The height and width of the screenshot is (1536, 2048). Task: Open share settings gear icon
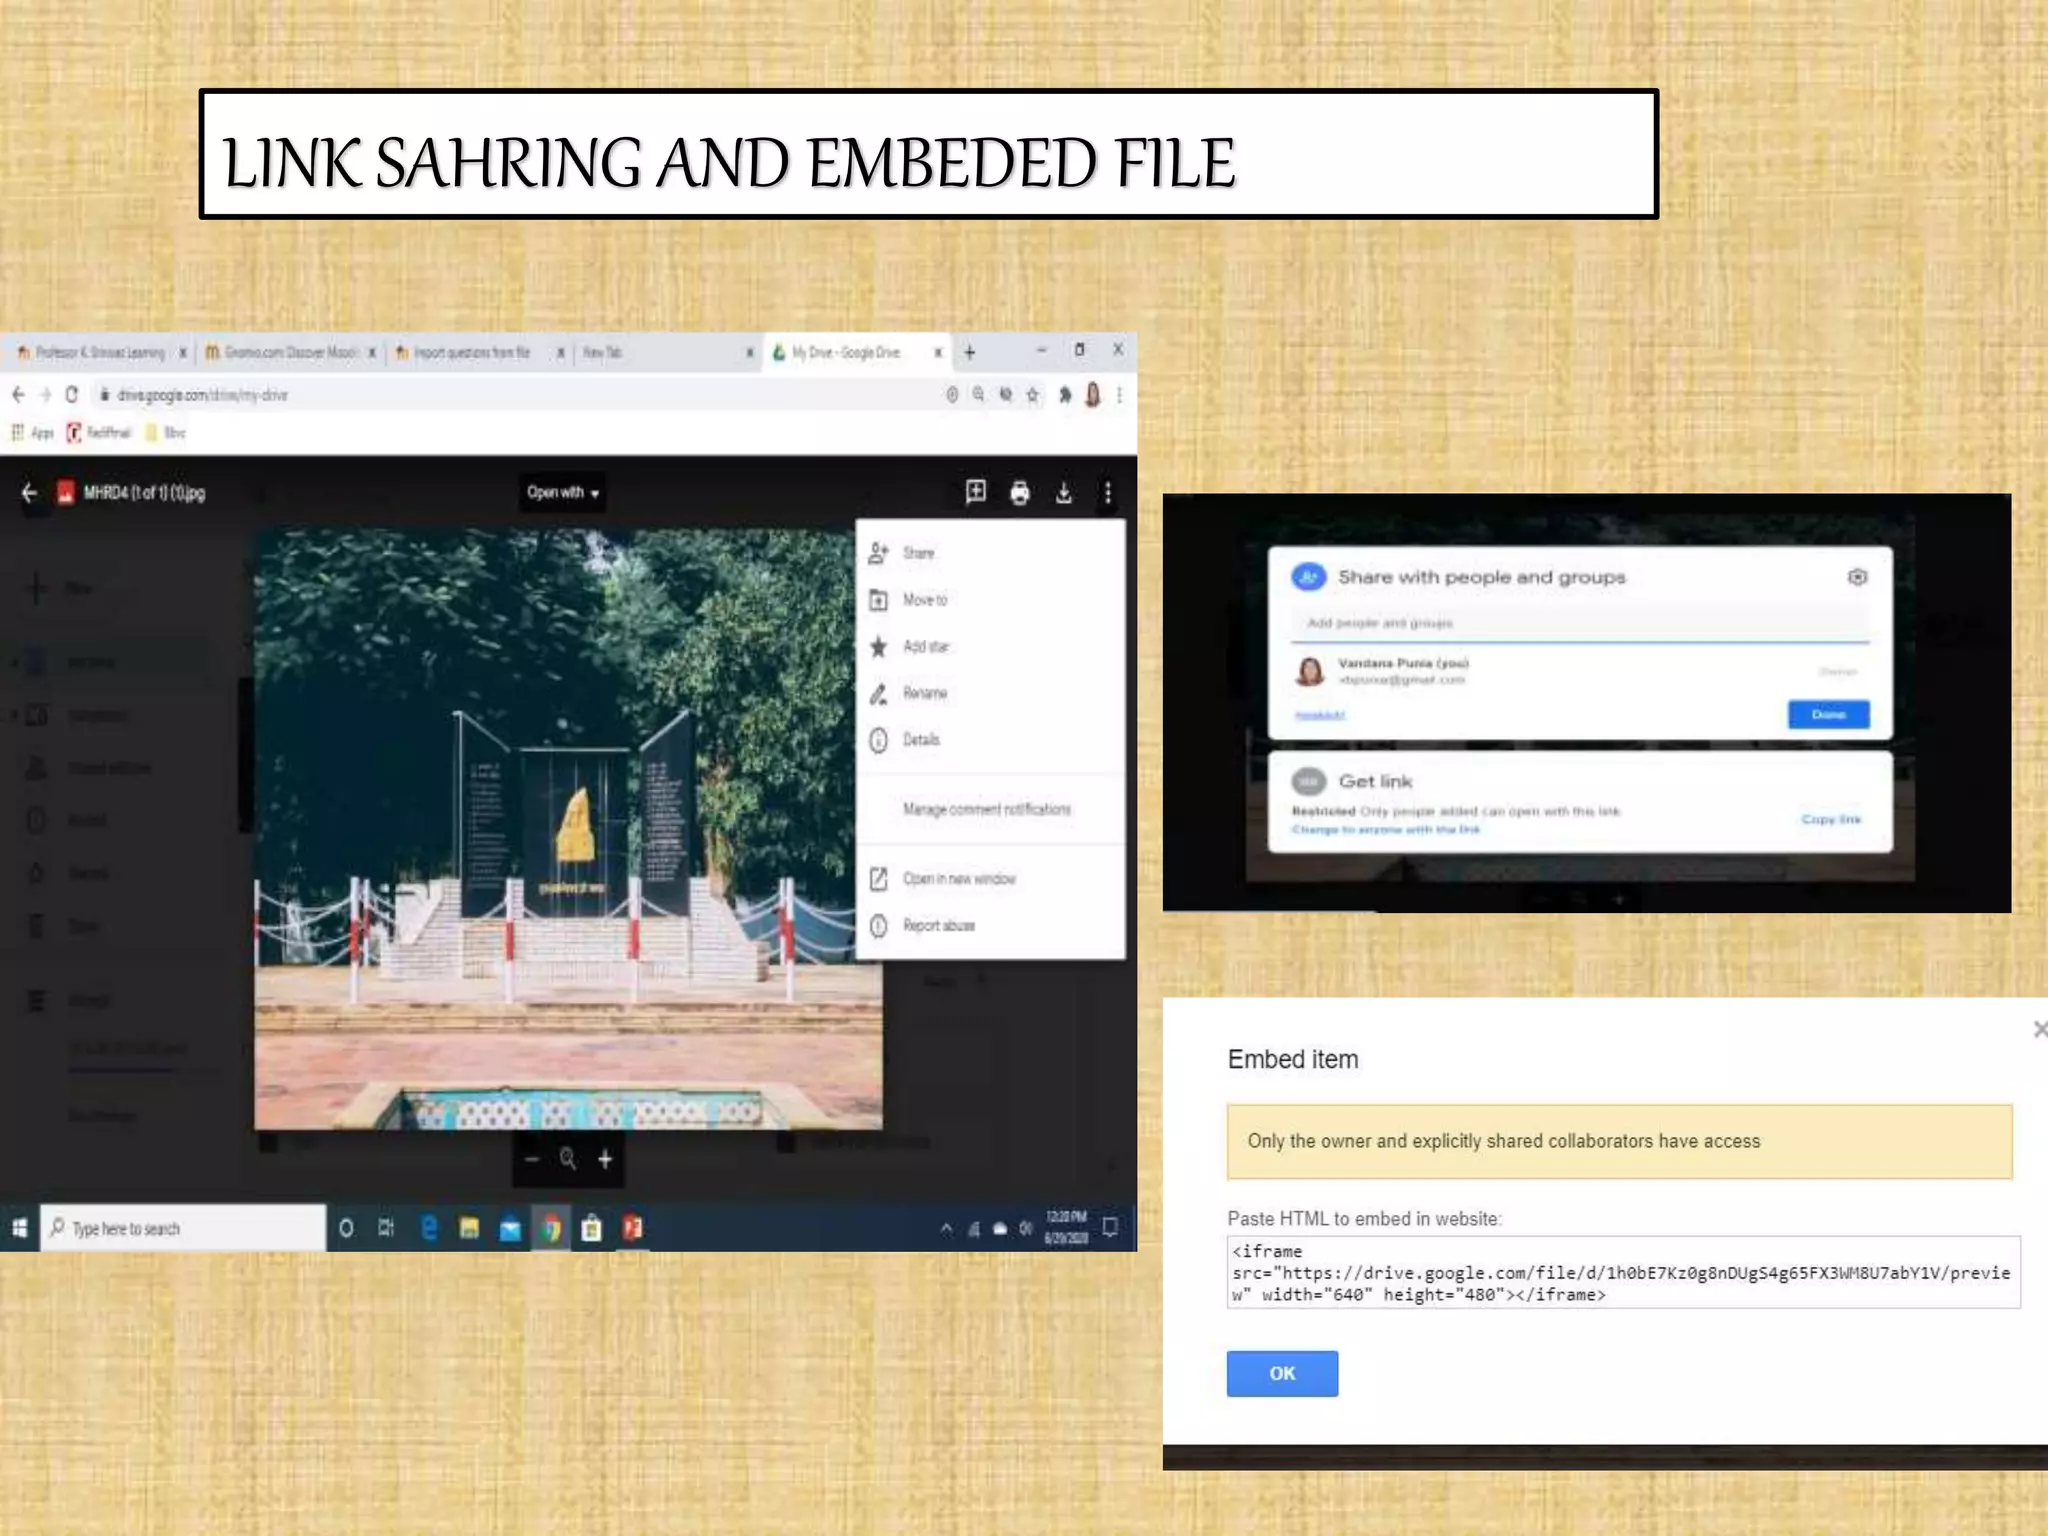[1857, 577]
